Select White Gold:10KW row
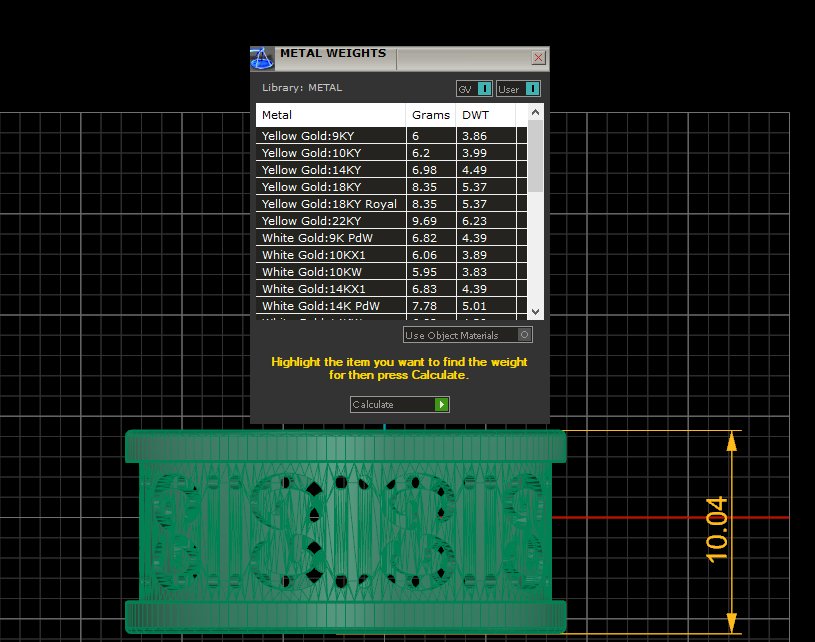This screenshot has height=642, width=815. (x=391, y=272)
